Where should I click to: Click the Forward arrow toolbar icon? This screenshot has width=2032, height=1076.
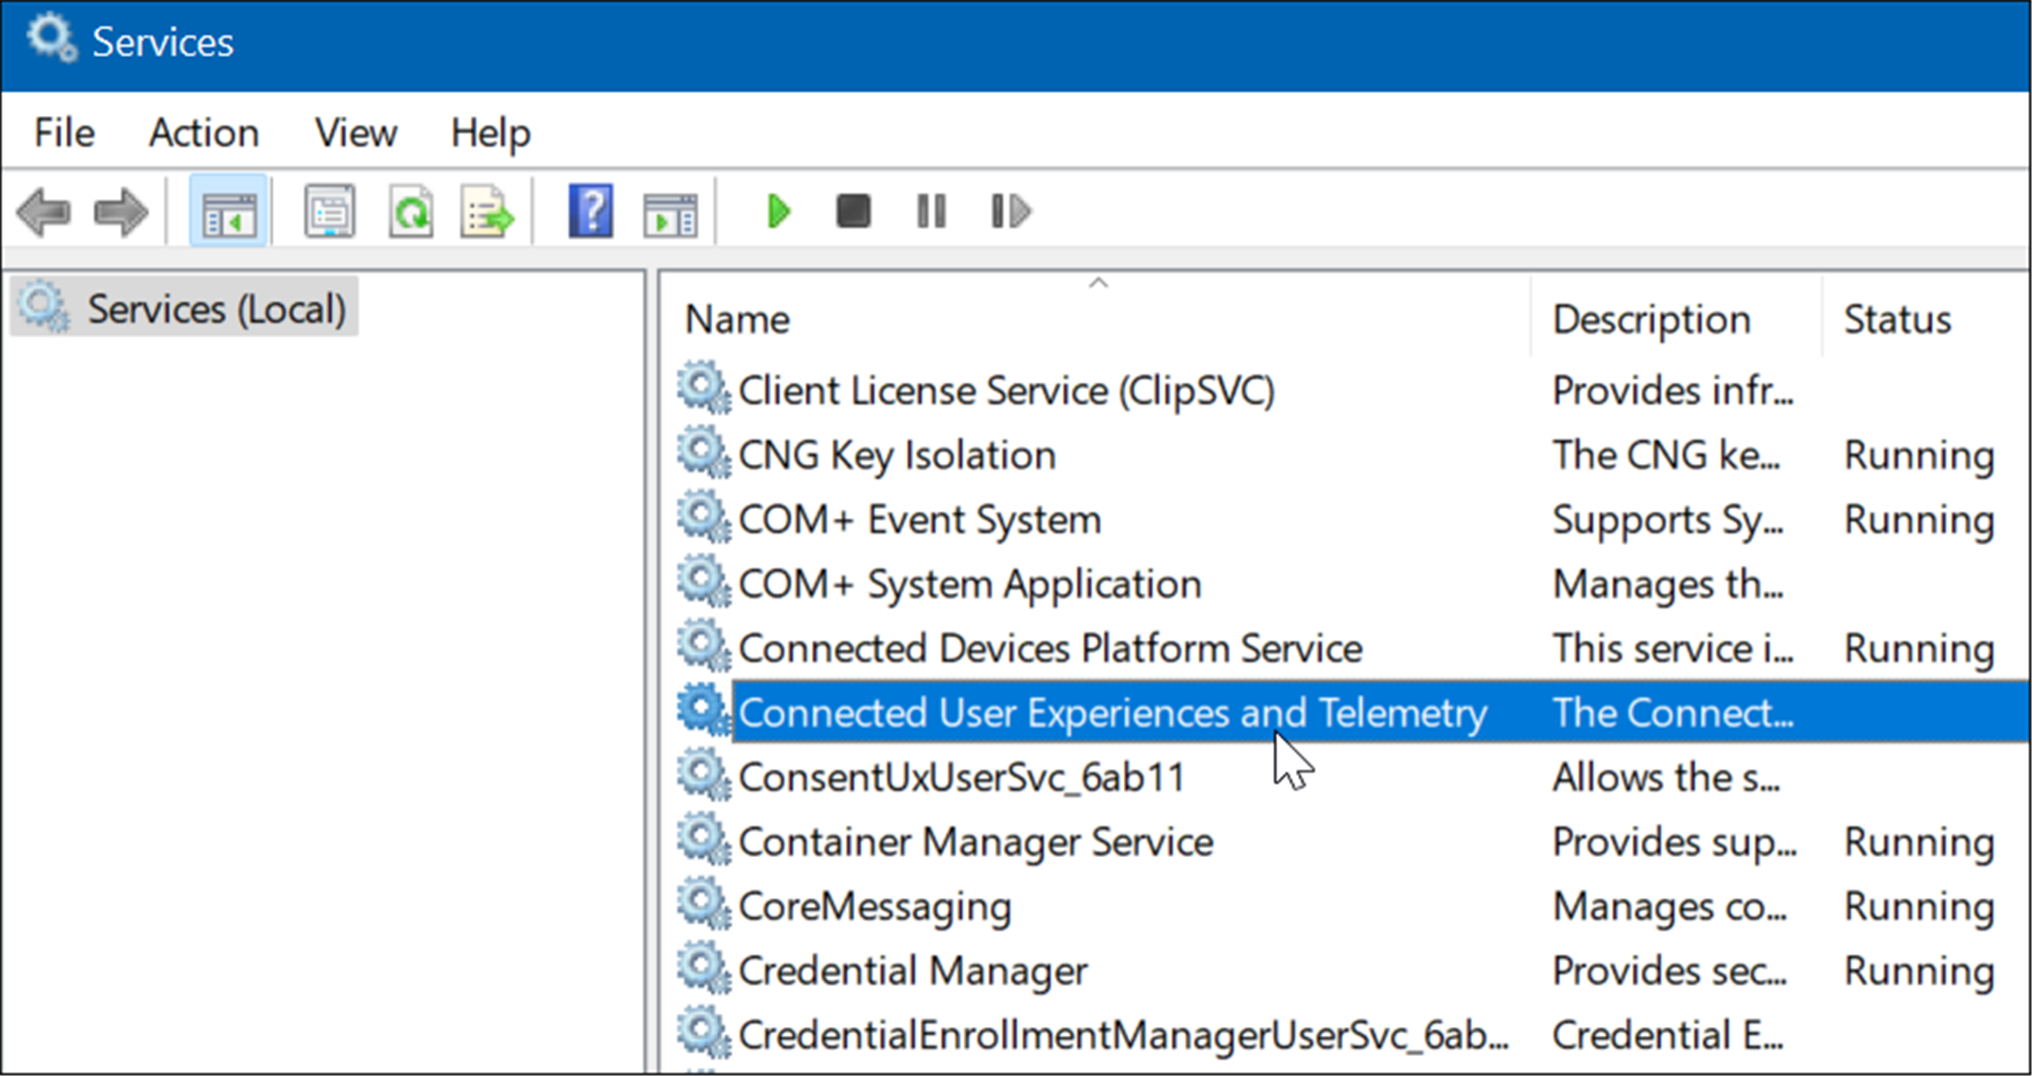click(120, 212)
